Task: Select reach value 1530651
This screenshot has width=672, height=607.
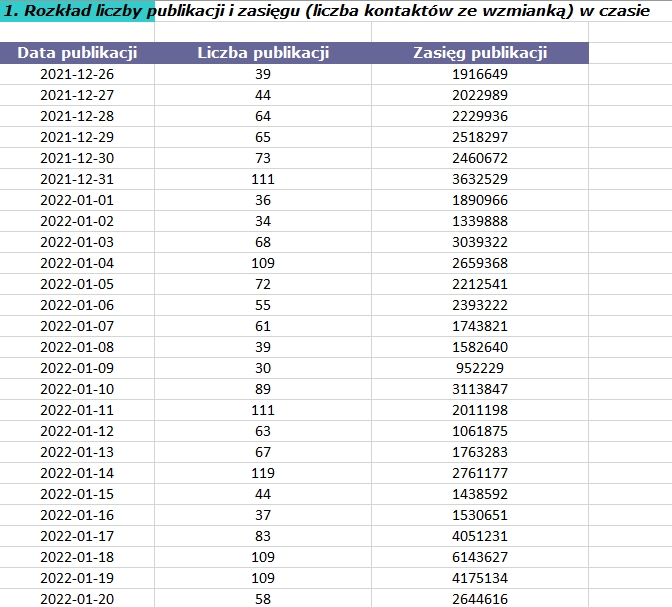Action: (x=480, y=515)
